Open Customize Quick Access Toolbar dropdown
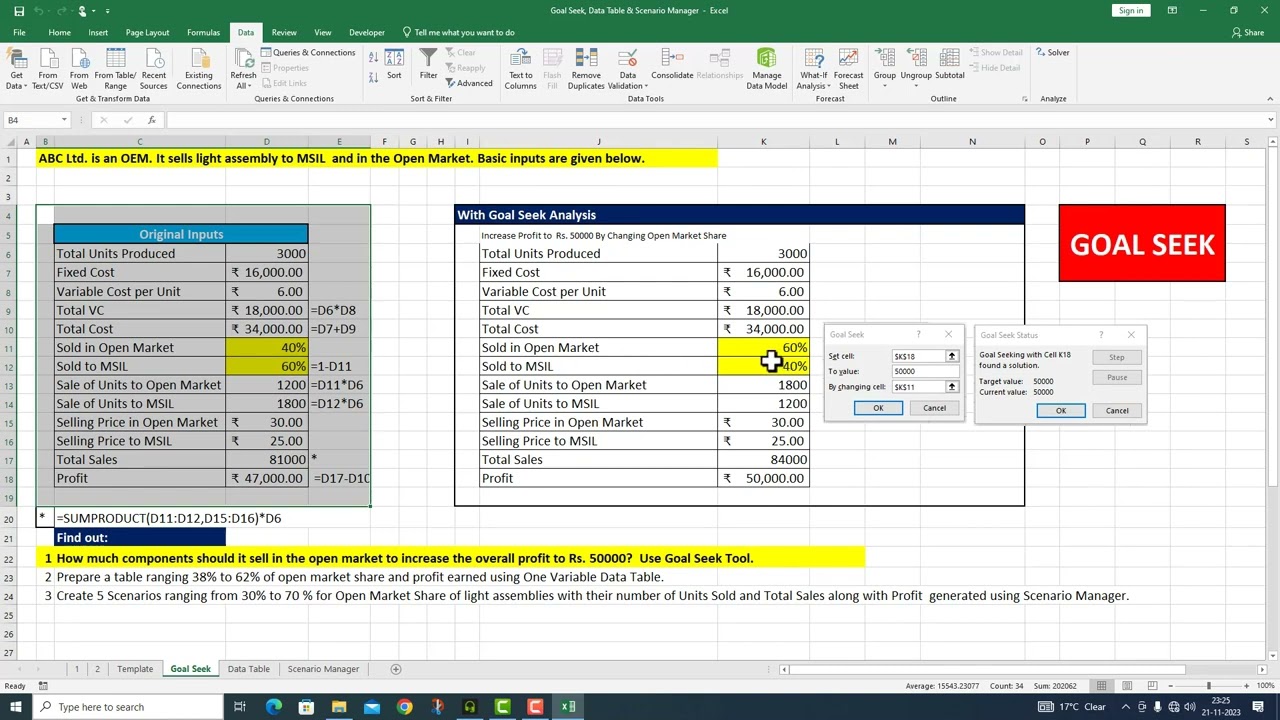 tap(107, 11)
